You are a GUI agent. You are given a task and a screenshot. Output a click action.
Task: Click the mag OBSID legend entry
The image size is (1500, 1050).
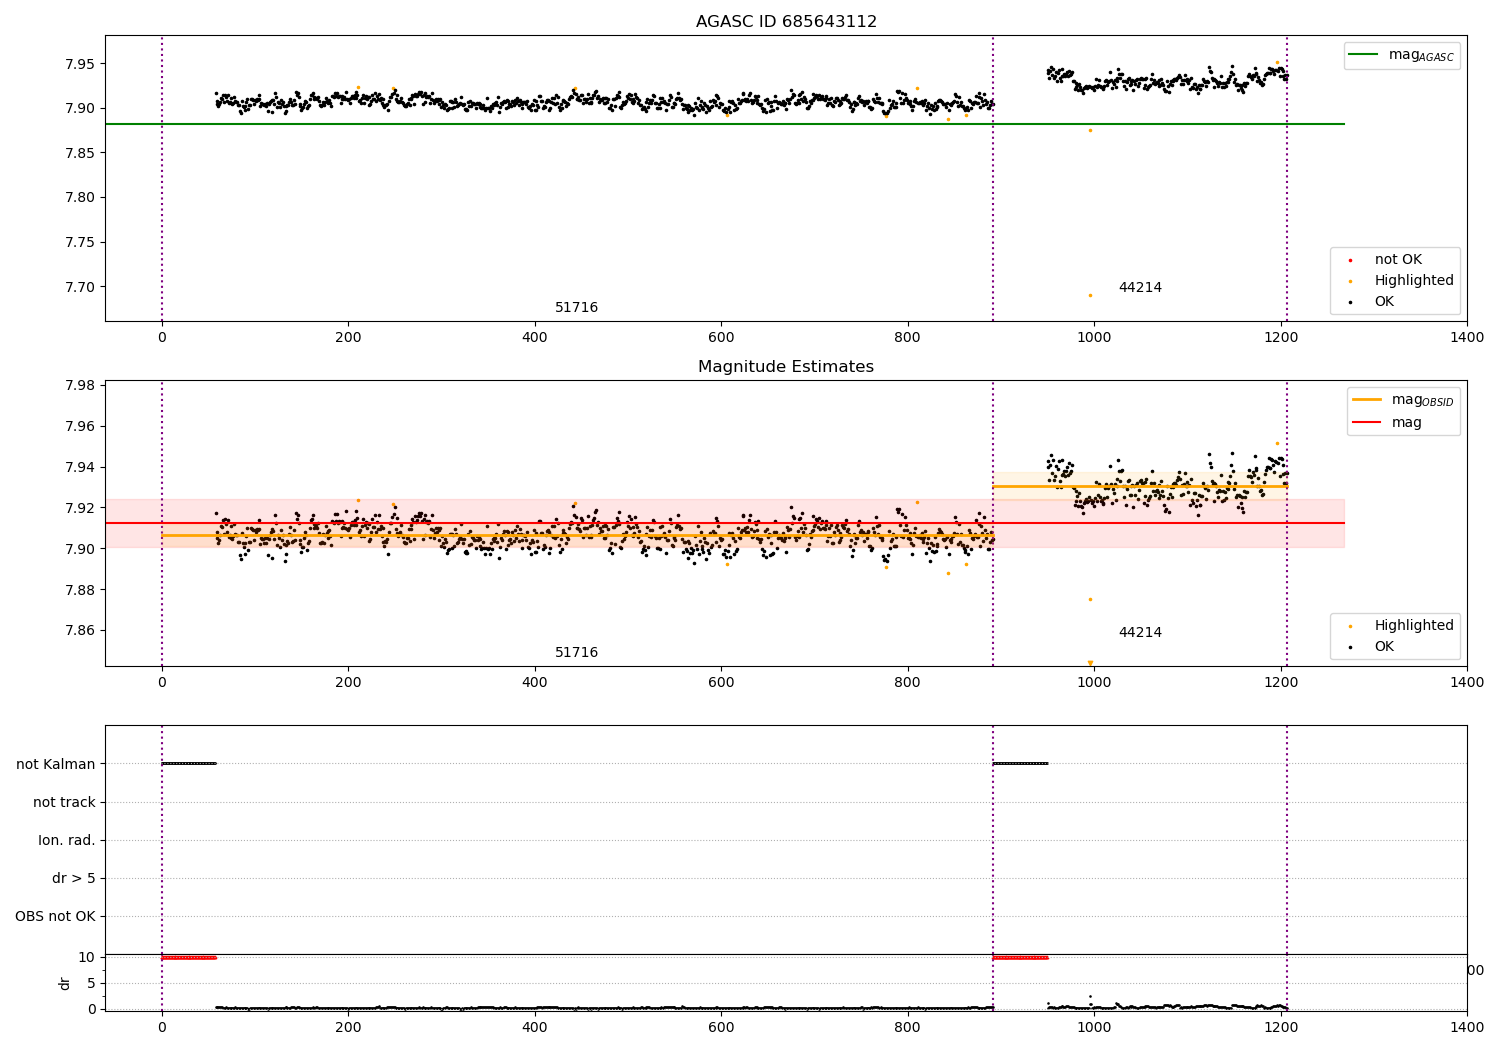tap(1403, 400)
